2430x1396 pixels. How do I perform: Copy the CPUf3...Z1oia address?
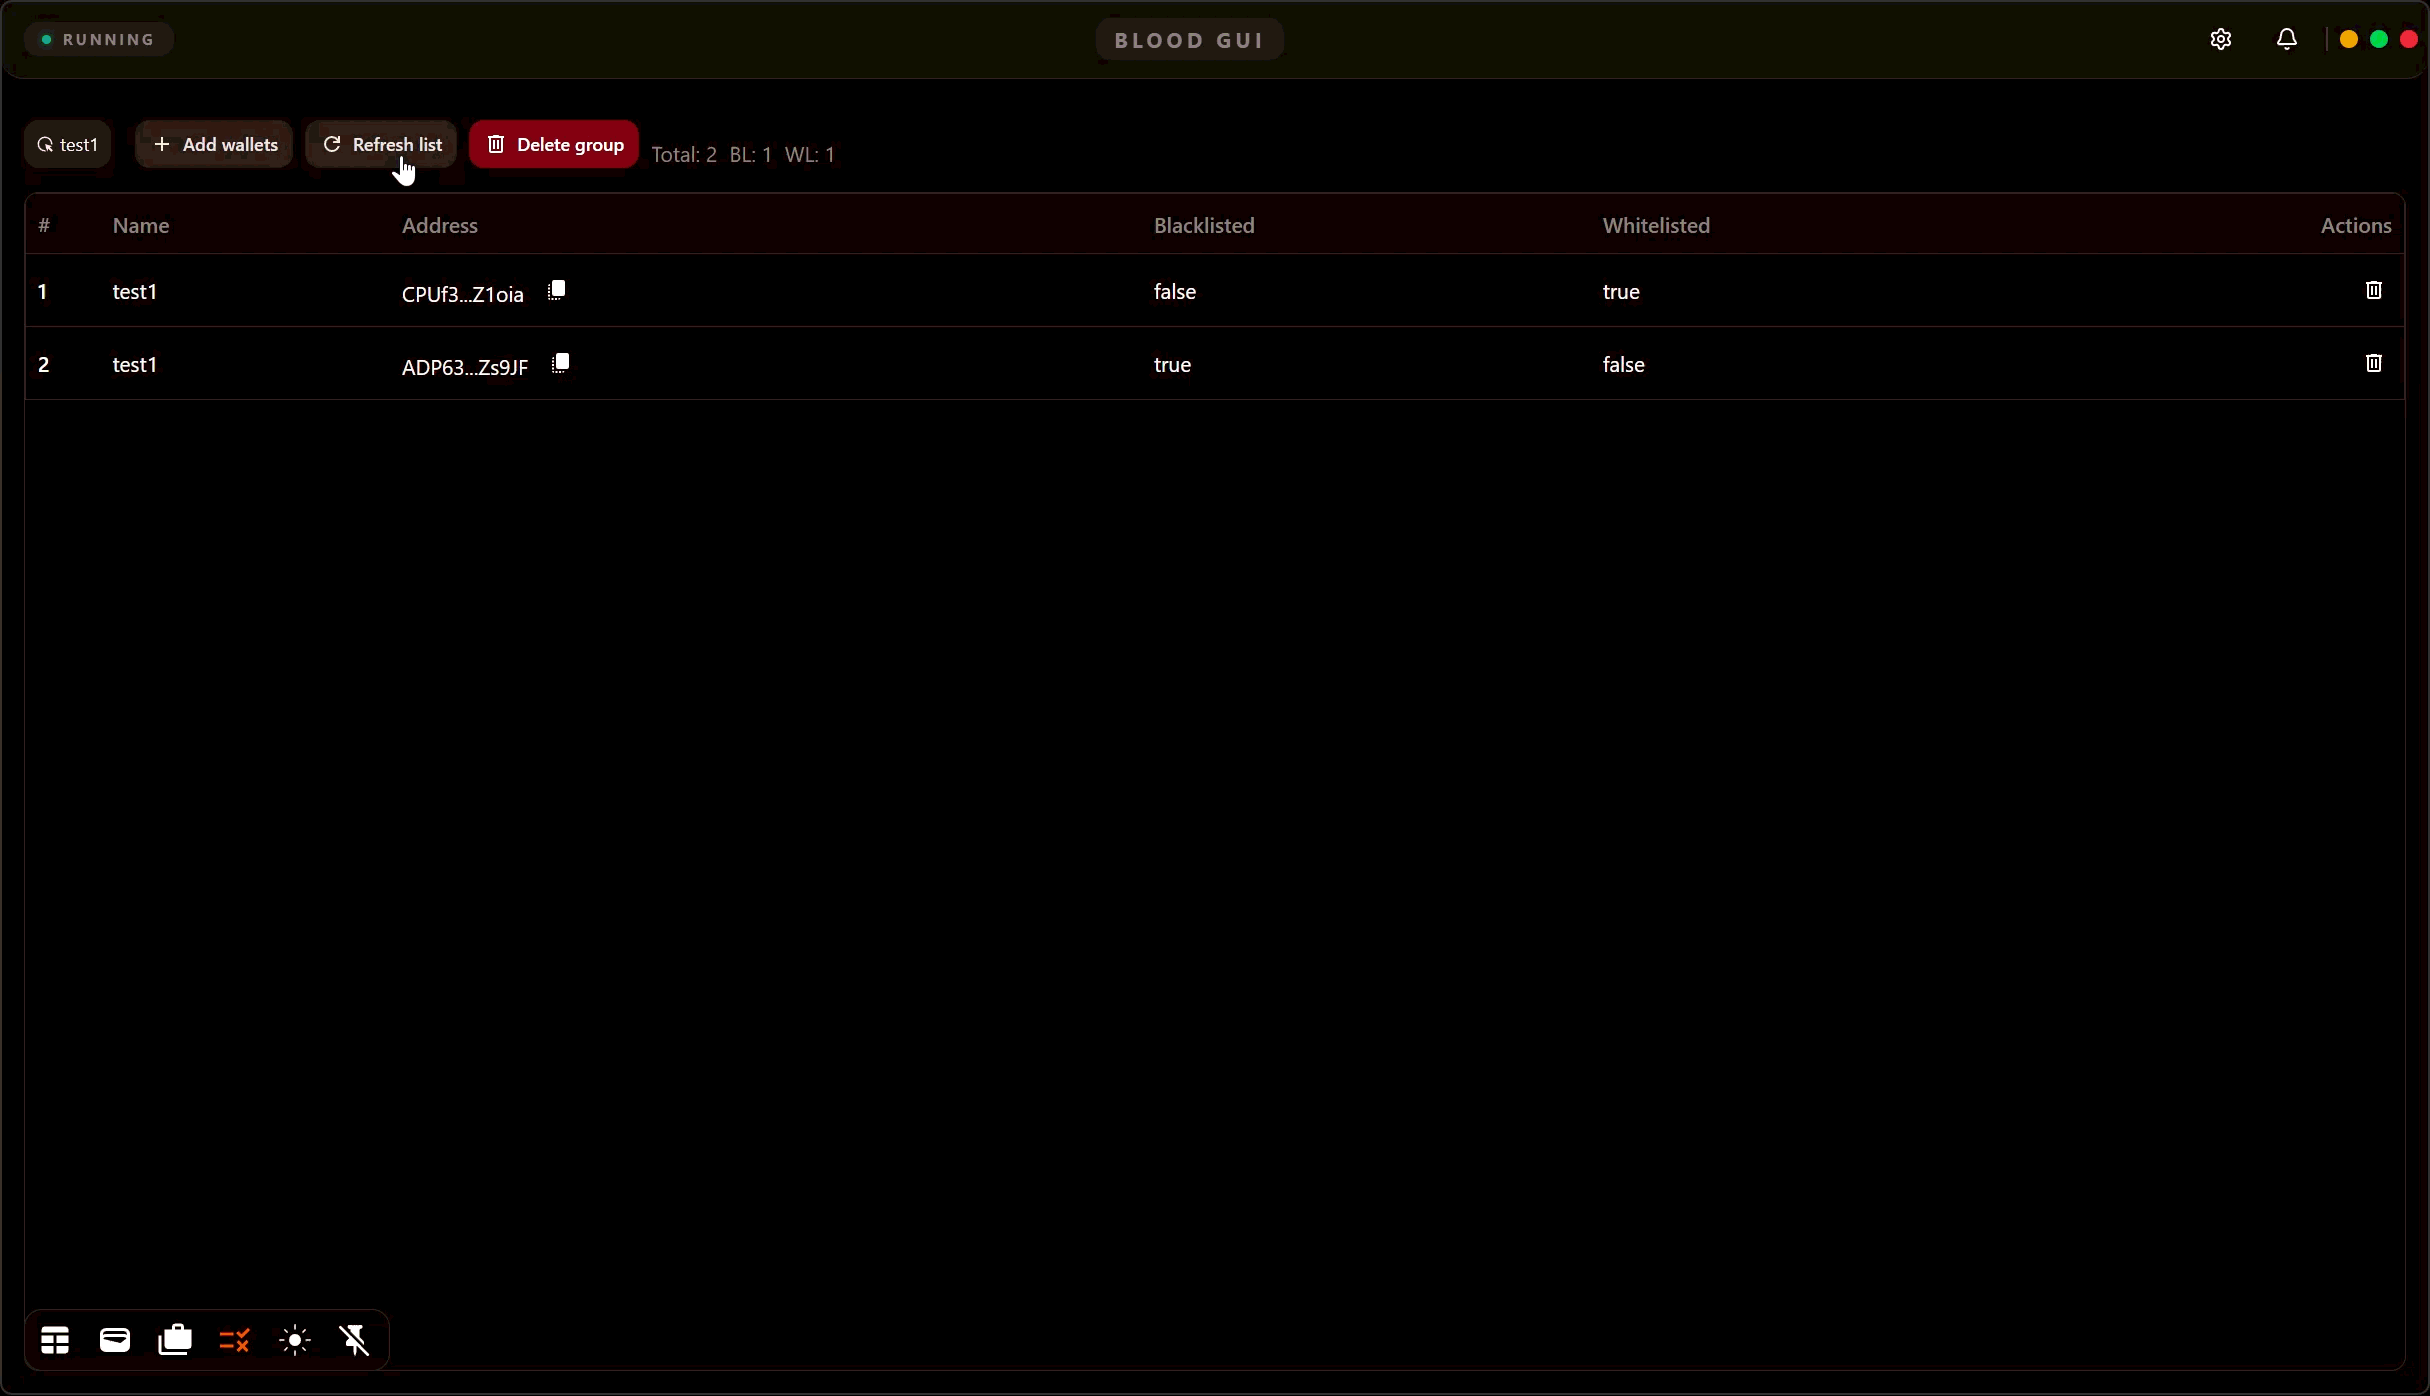point(557,291)
